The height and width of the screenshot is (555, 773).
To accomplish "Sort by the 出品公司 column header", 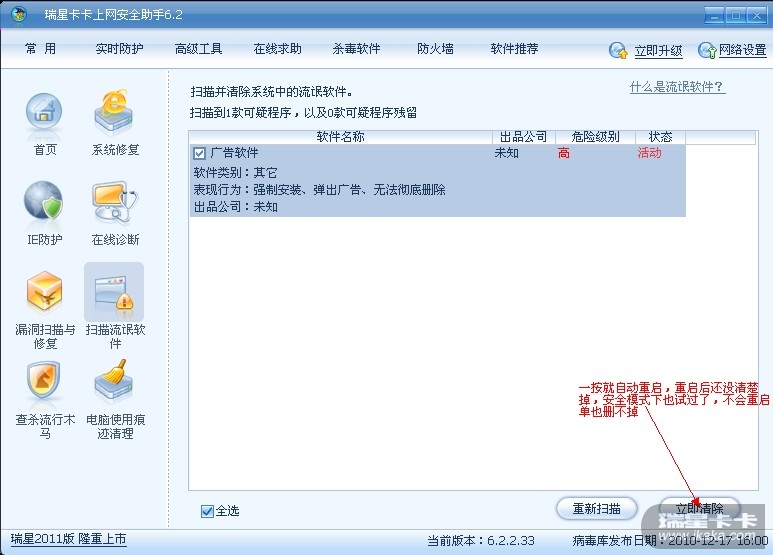I will click(x=524, y=137).
